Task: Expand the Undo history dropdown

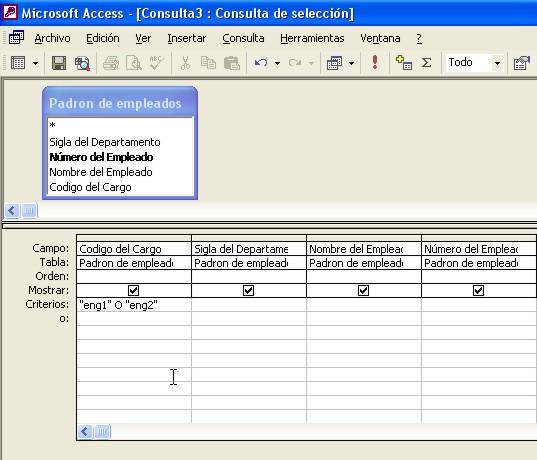Action: pos(277,63)
